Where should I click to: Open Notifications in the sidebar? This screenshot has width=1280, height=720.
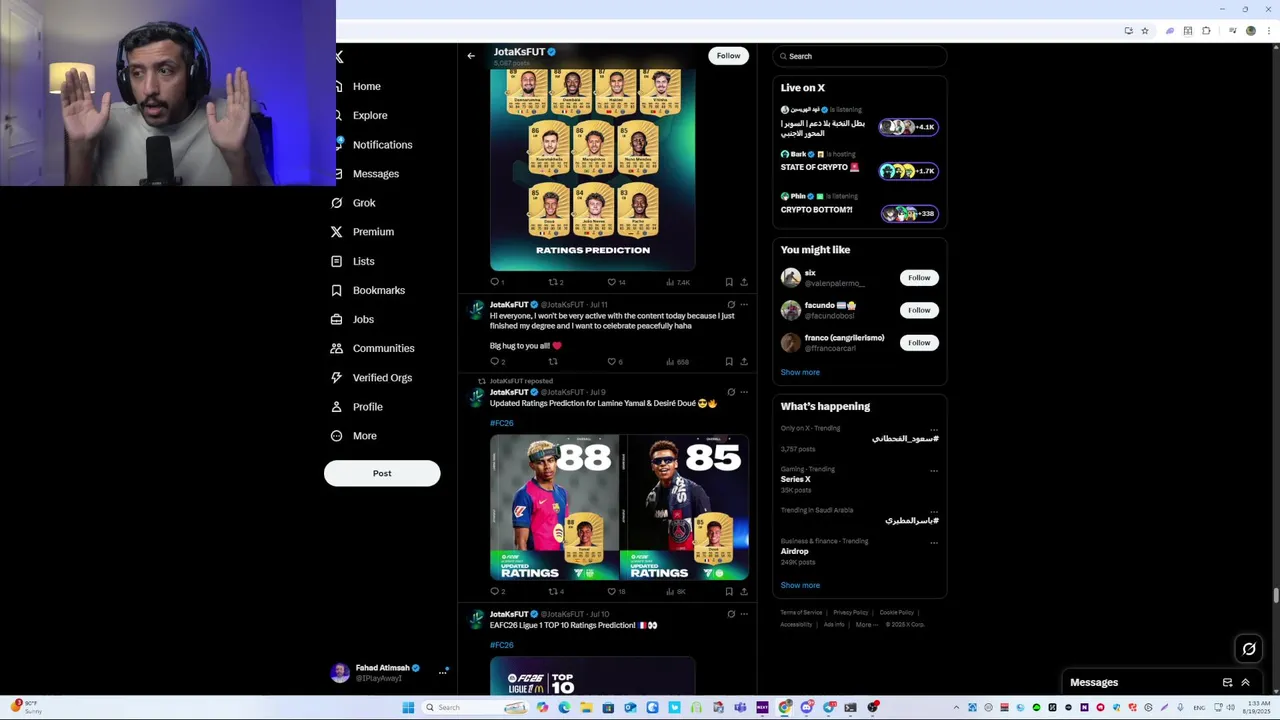click(382, 145)
